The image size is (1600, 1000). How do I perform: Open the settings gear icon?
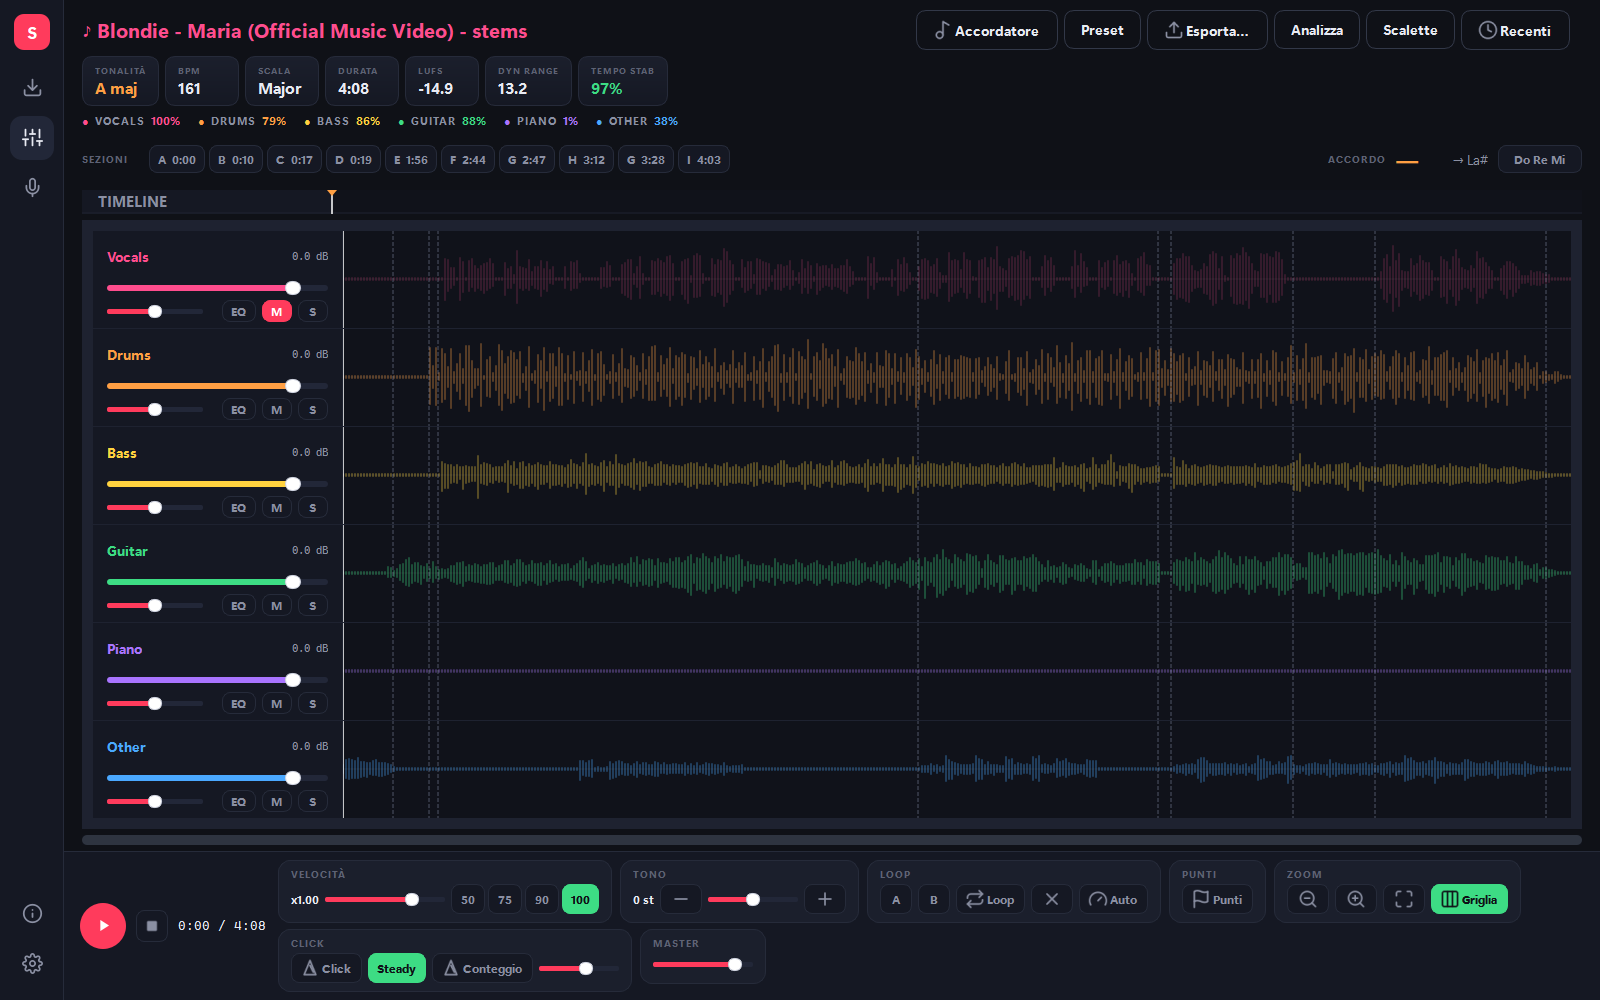32,963
